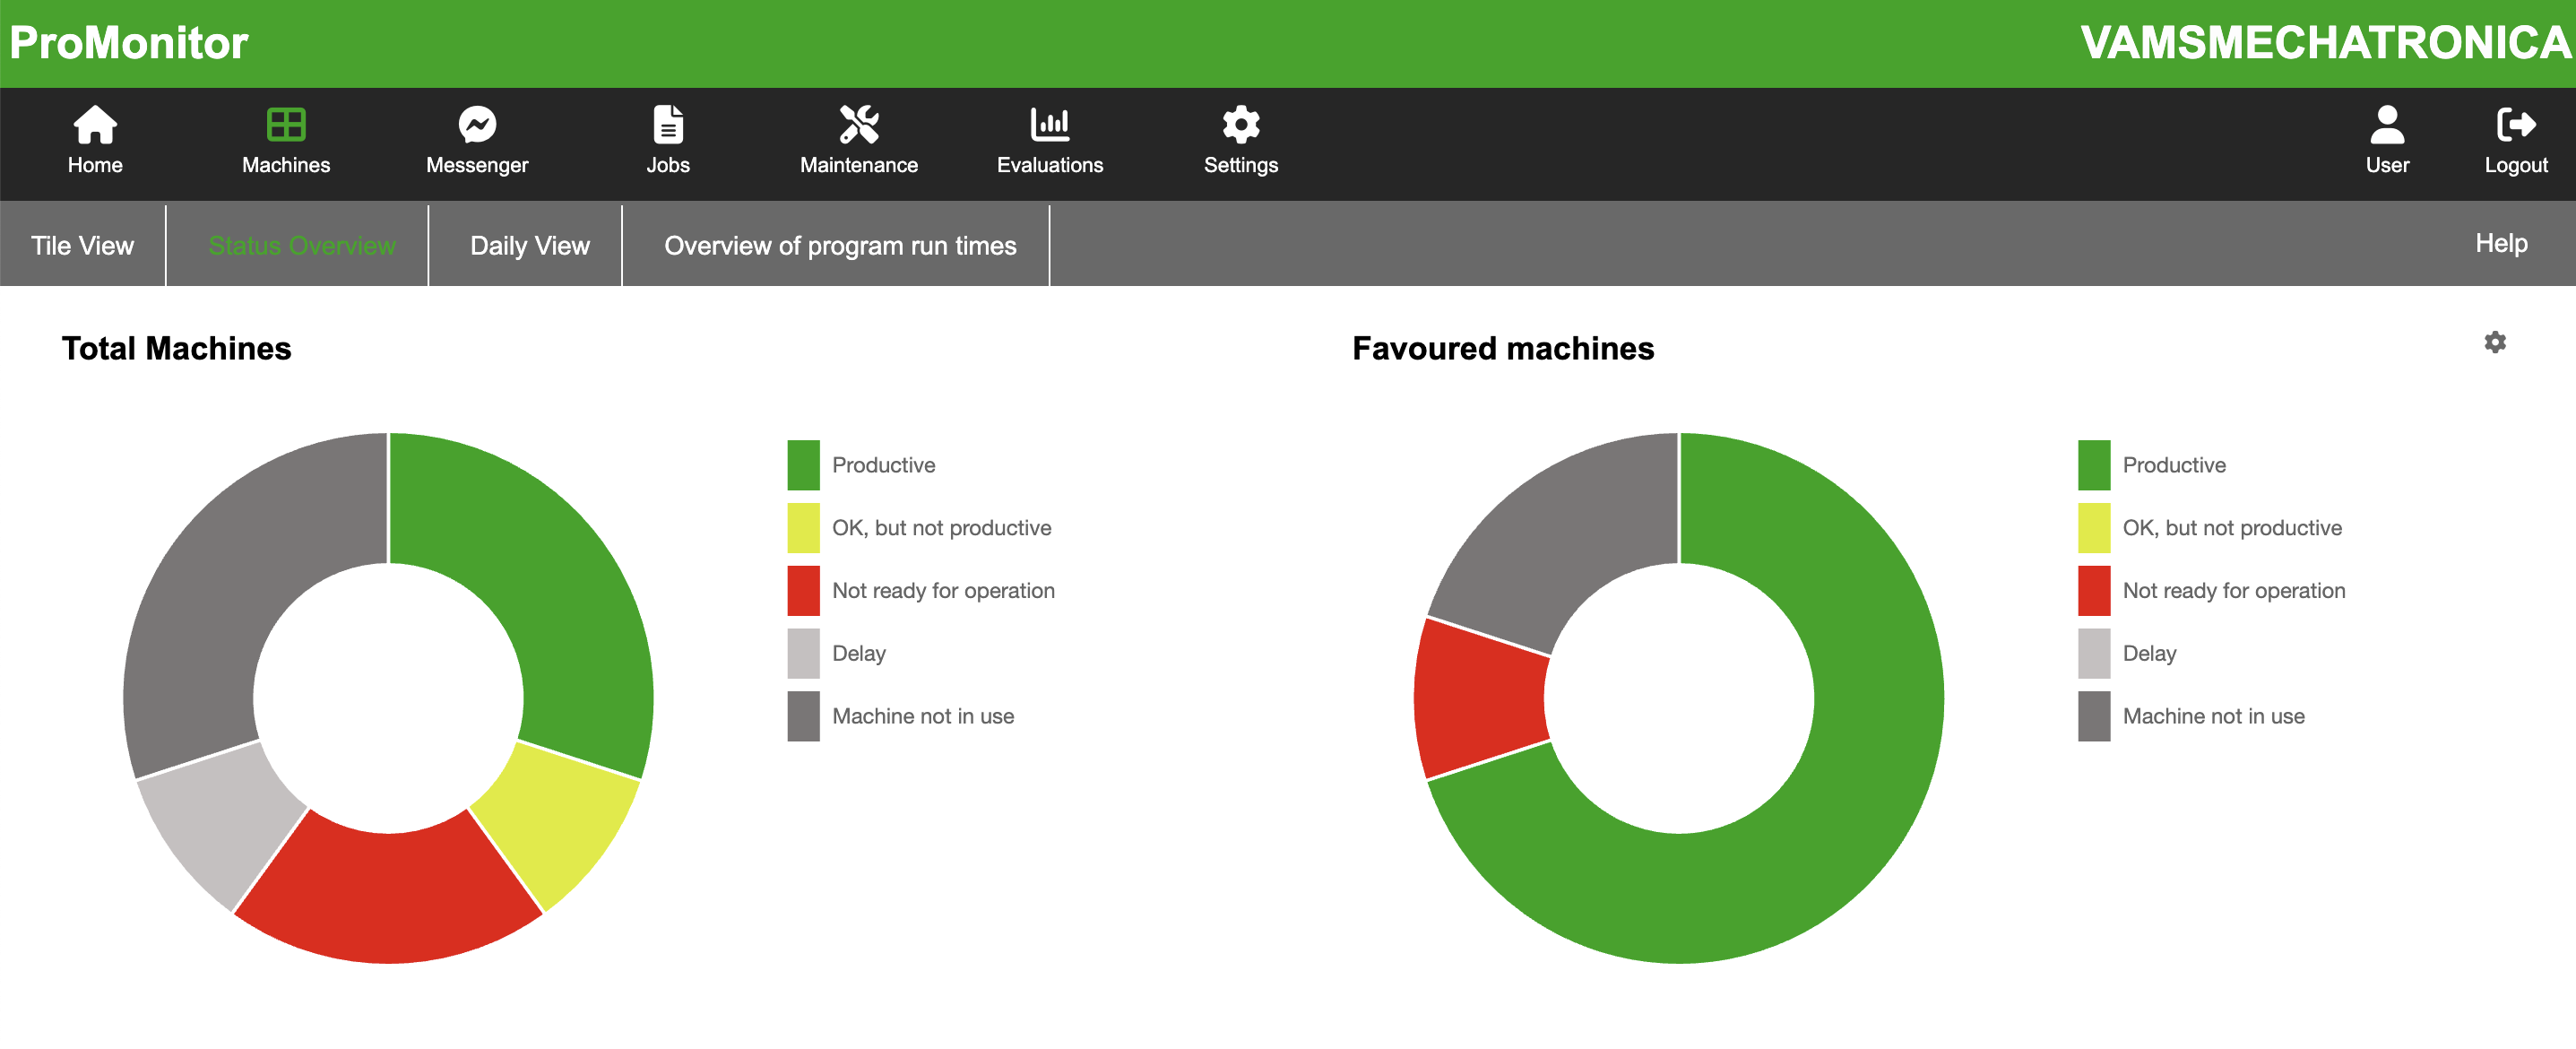Click the Help link
This screenshot has height=1049, width=2576.
[2501, 243]
